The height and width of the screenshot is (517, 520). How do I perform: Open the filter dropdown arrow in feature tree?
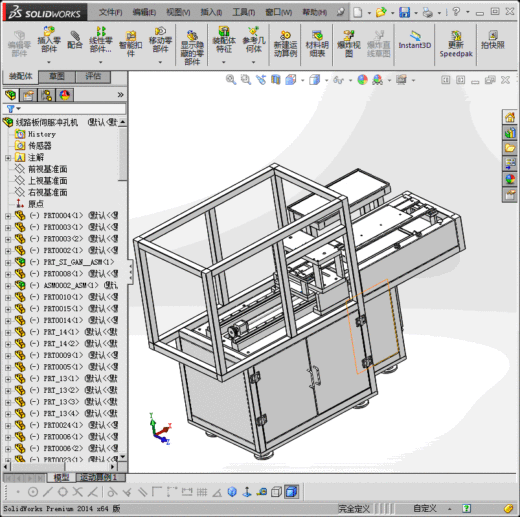(19, 109)
